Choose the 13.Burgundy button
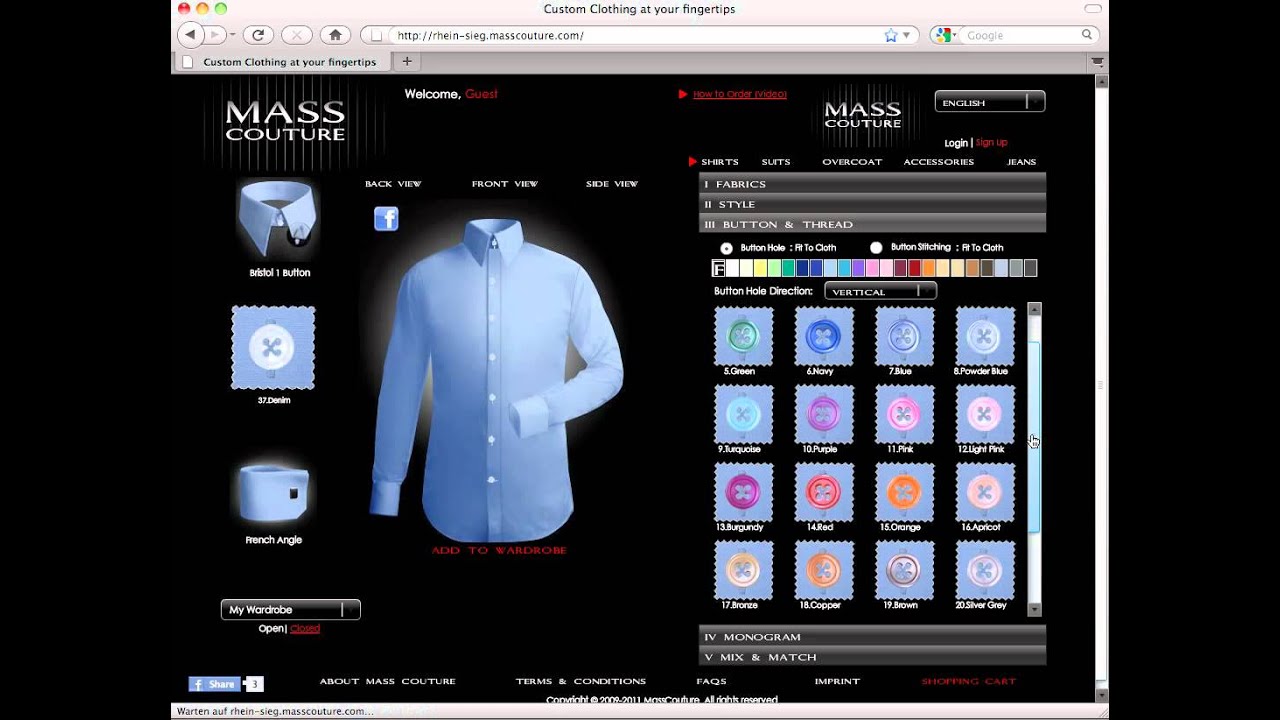1280x720 pixels. 743,492
